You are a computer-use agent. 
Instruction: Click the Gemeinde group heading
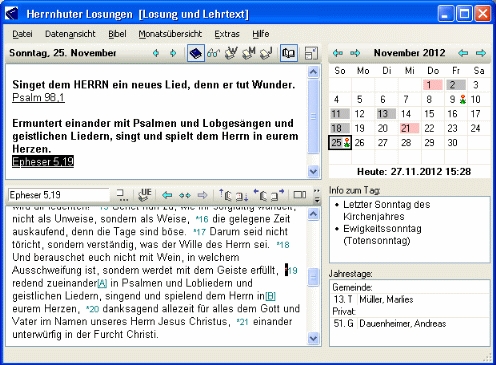point(352,287)
